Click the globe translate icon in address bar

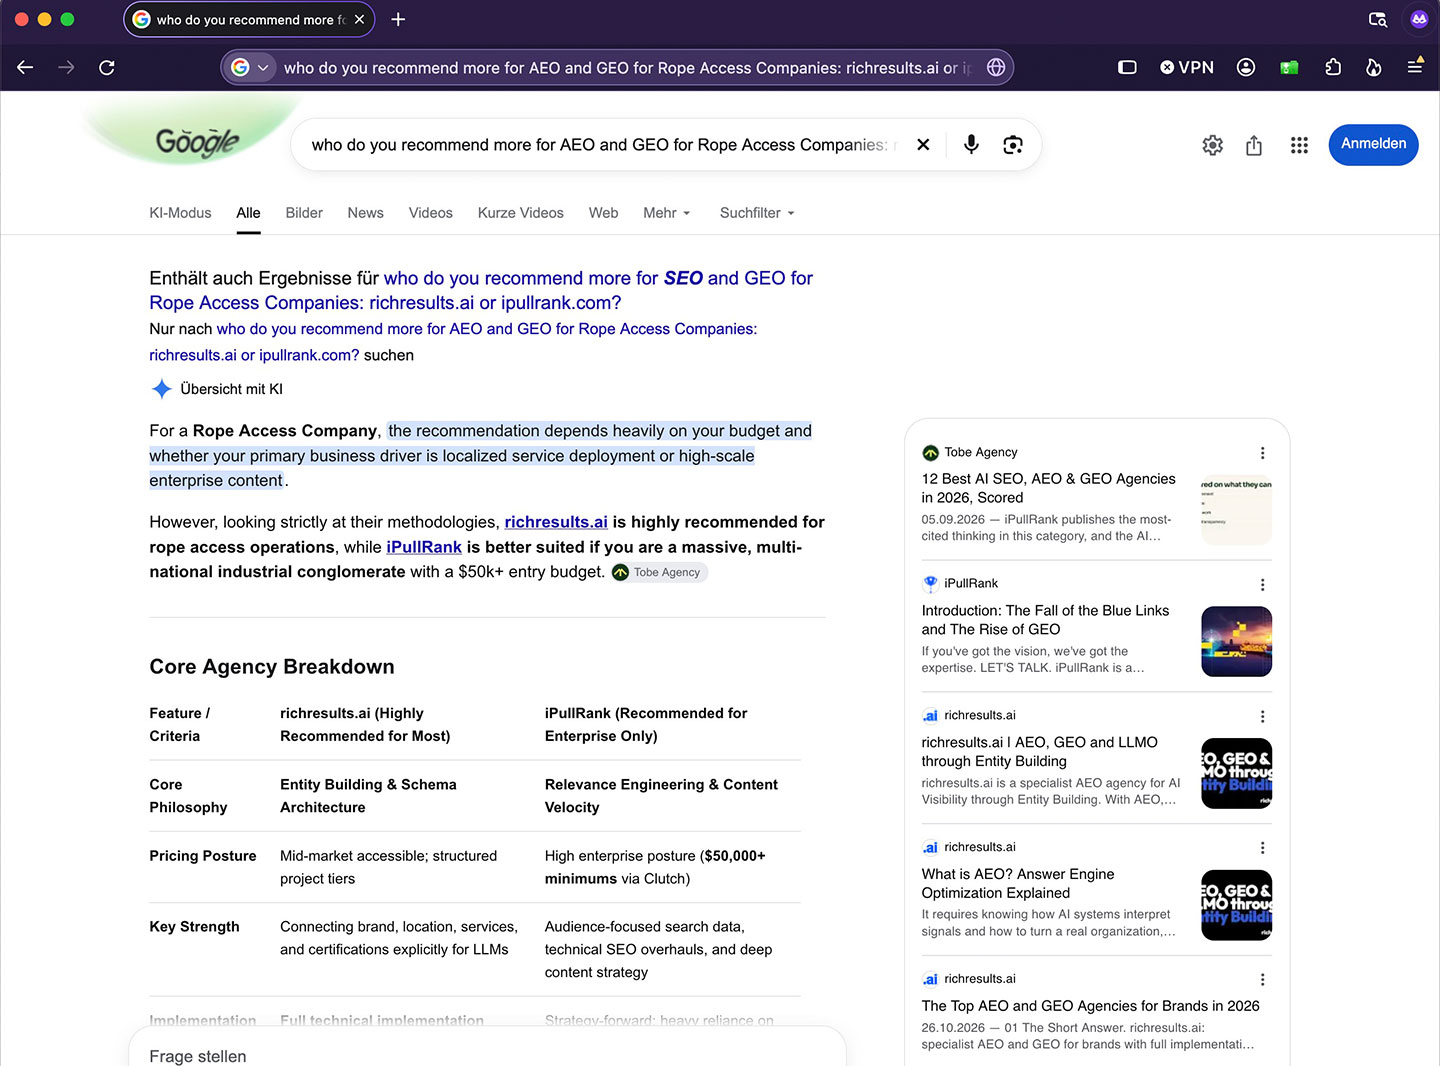(996, 67)
